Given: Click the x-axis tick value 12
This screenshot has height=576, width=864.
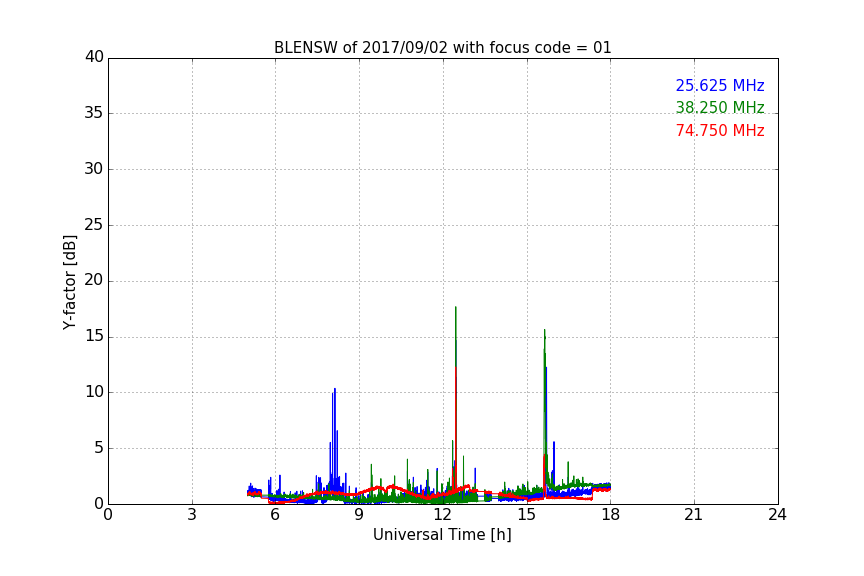Looking at the screenshot, I should coord(443,515).
